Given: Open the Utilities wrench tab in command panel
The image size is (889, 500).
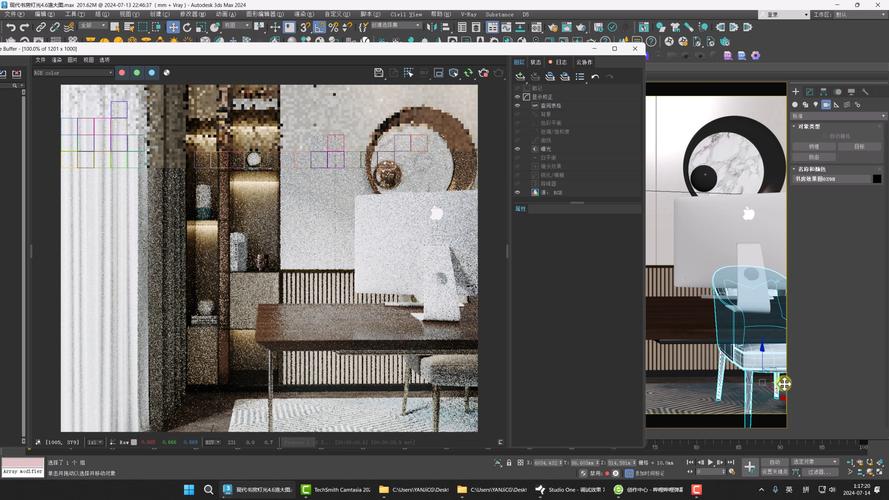Looking at the screenshot, I should 865,91.
